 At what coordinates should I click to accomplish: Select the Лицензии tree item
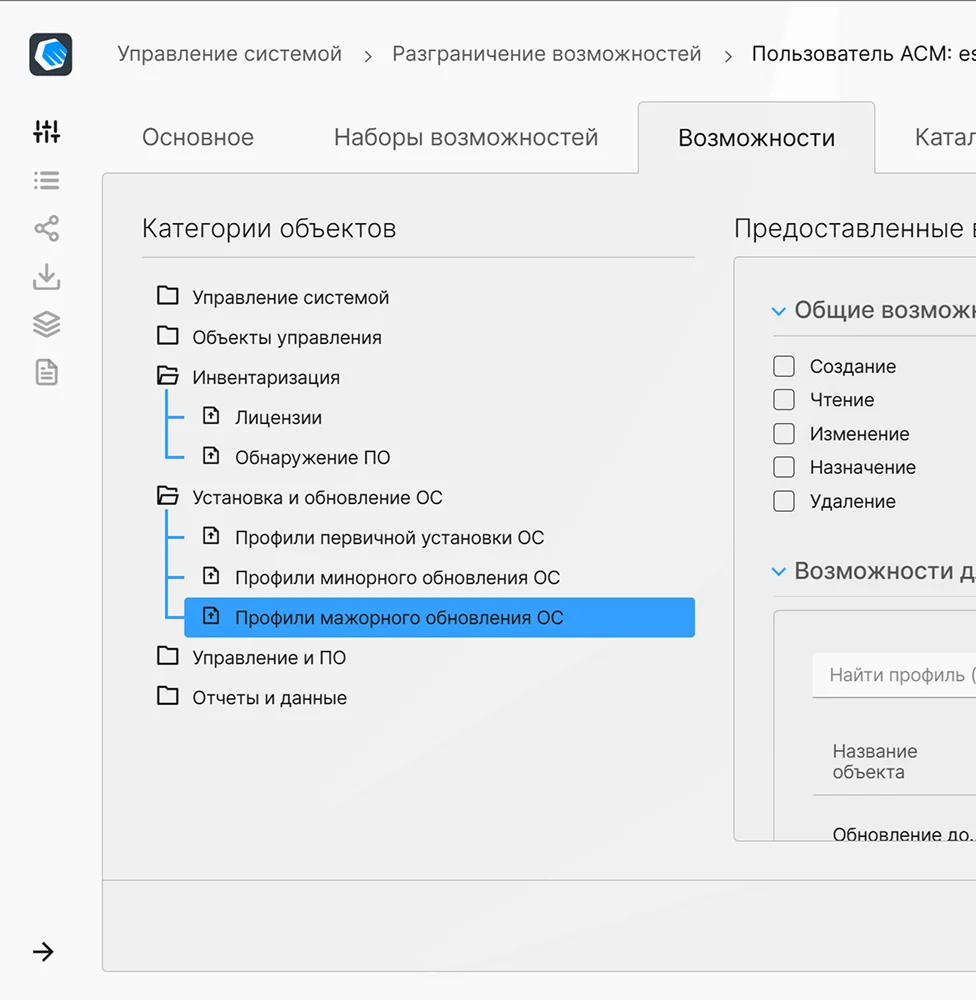(278, 418)
